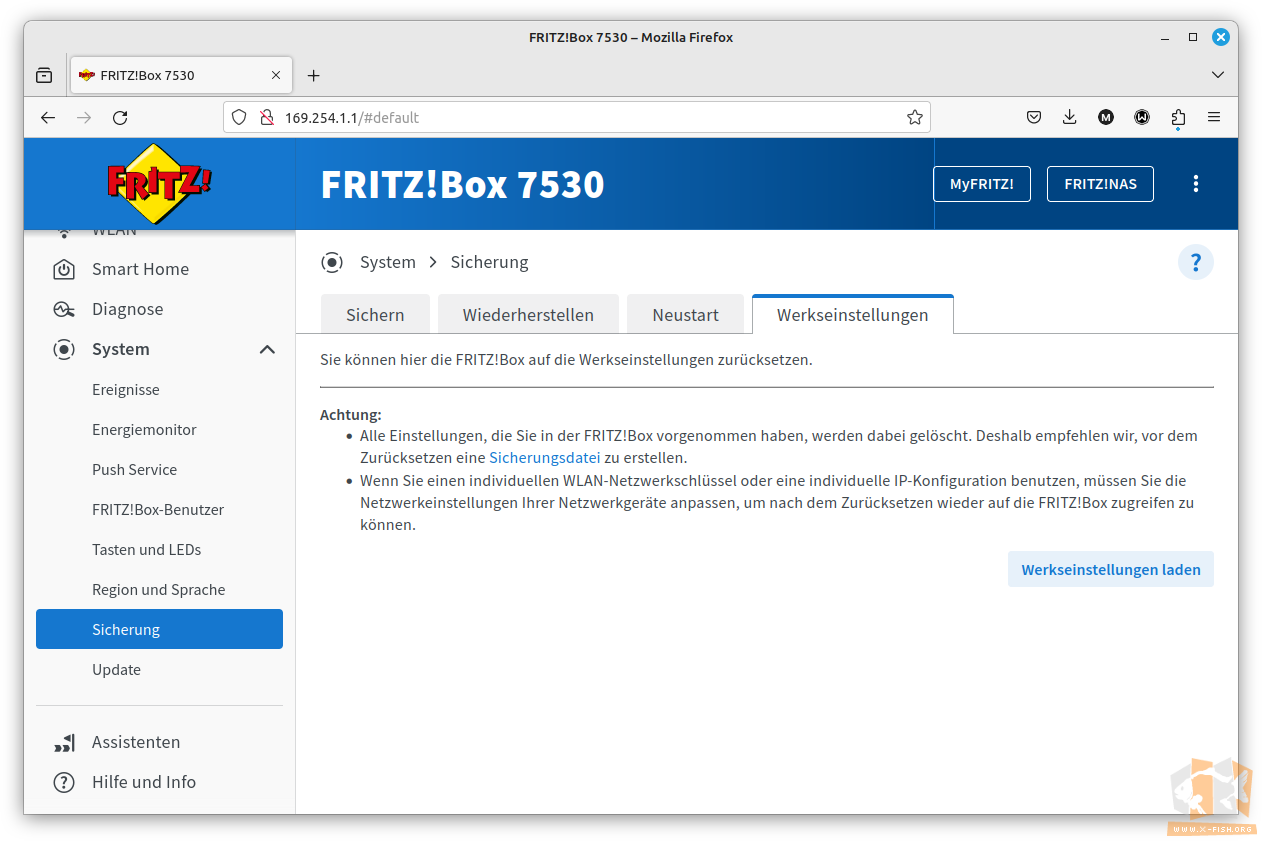Click the shield tracking protection icon
This screenshot has width=1262, height=841.
[x=239, y=117]
